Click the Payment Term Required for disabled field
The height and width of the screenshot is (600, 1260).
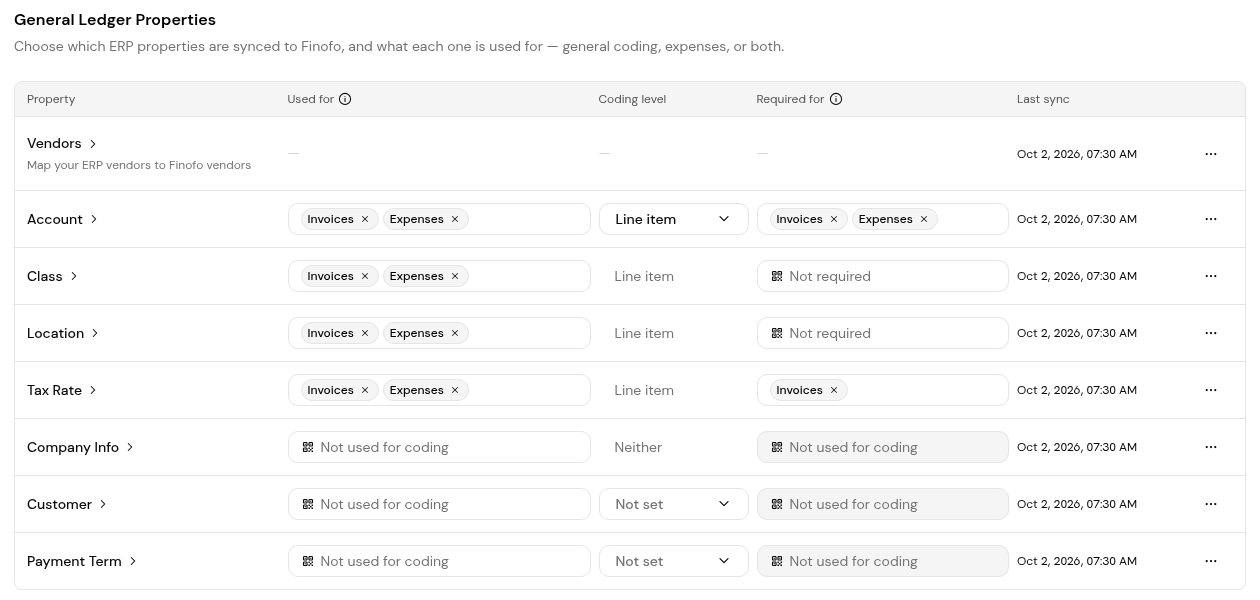(883, 561)
